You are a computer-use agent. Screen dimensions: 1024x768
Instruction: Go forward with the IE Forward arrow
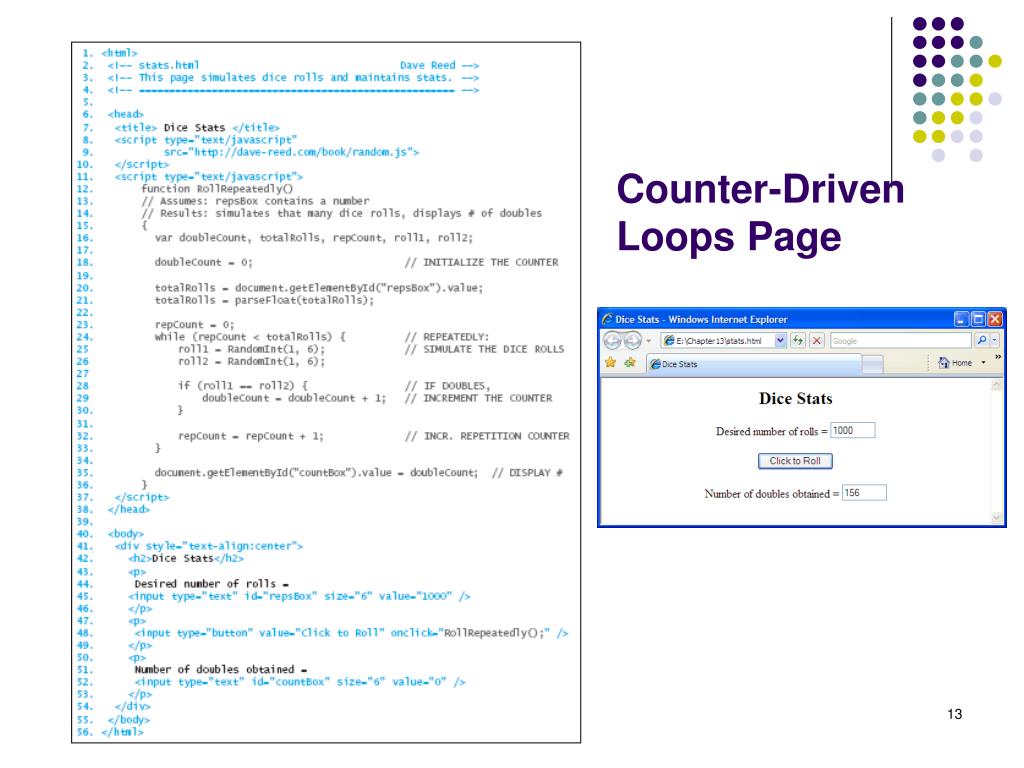click(x=632, y=340)
